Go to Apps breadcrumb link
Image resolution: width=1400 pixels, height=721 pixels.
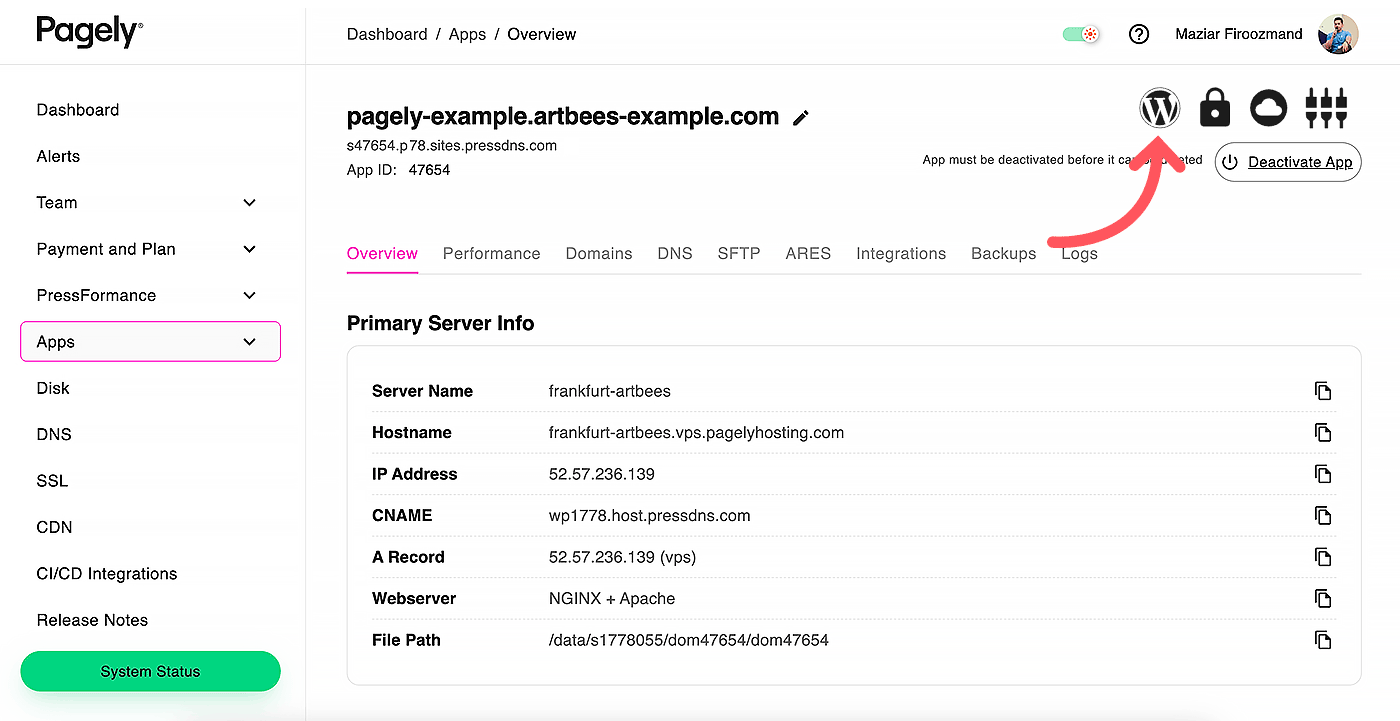[467, 34]
